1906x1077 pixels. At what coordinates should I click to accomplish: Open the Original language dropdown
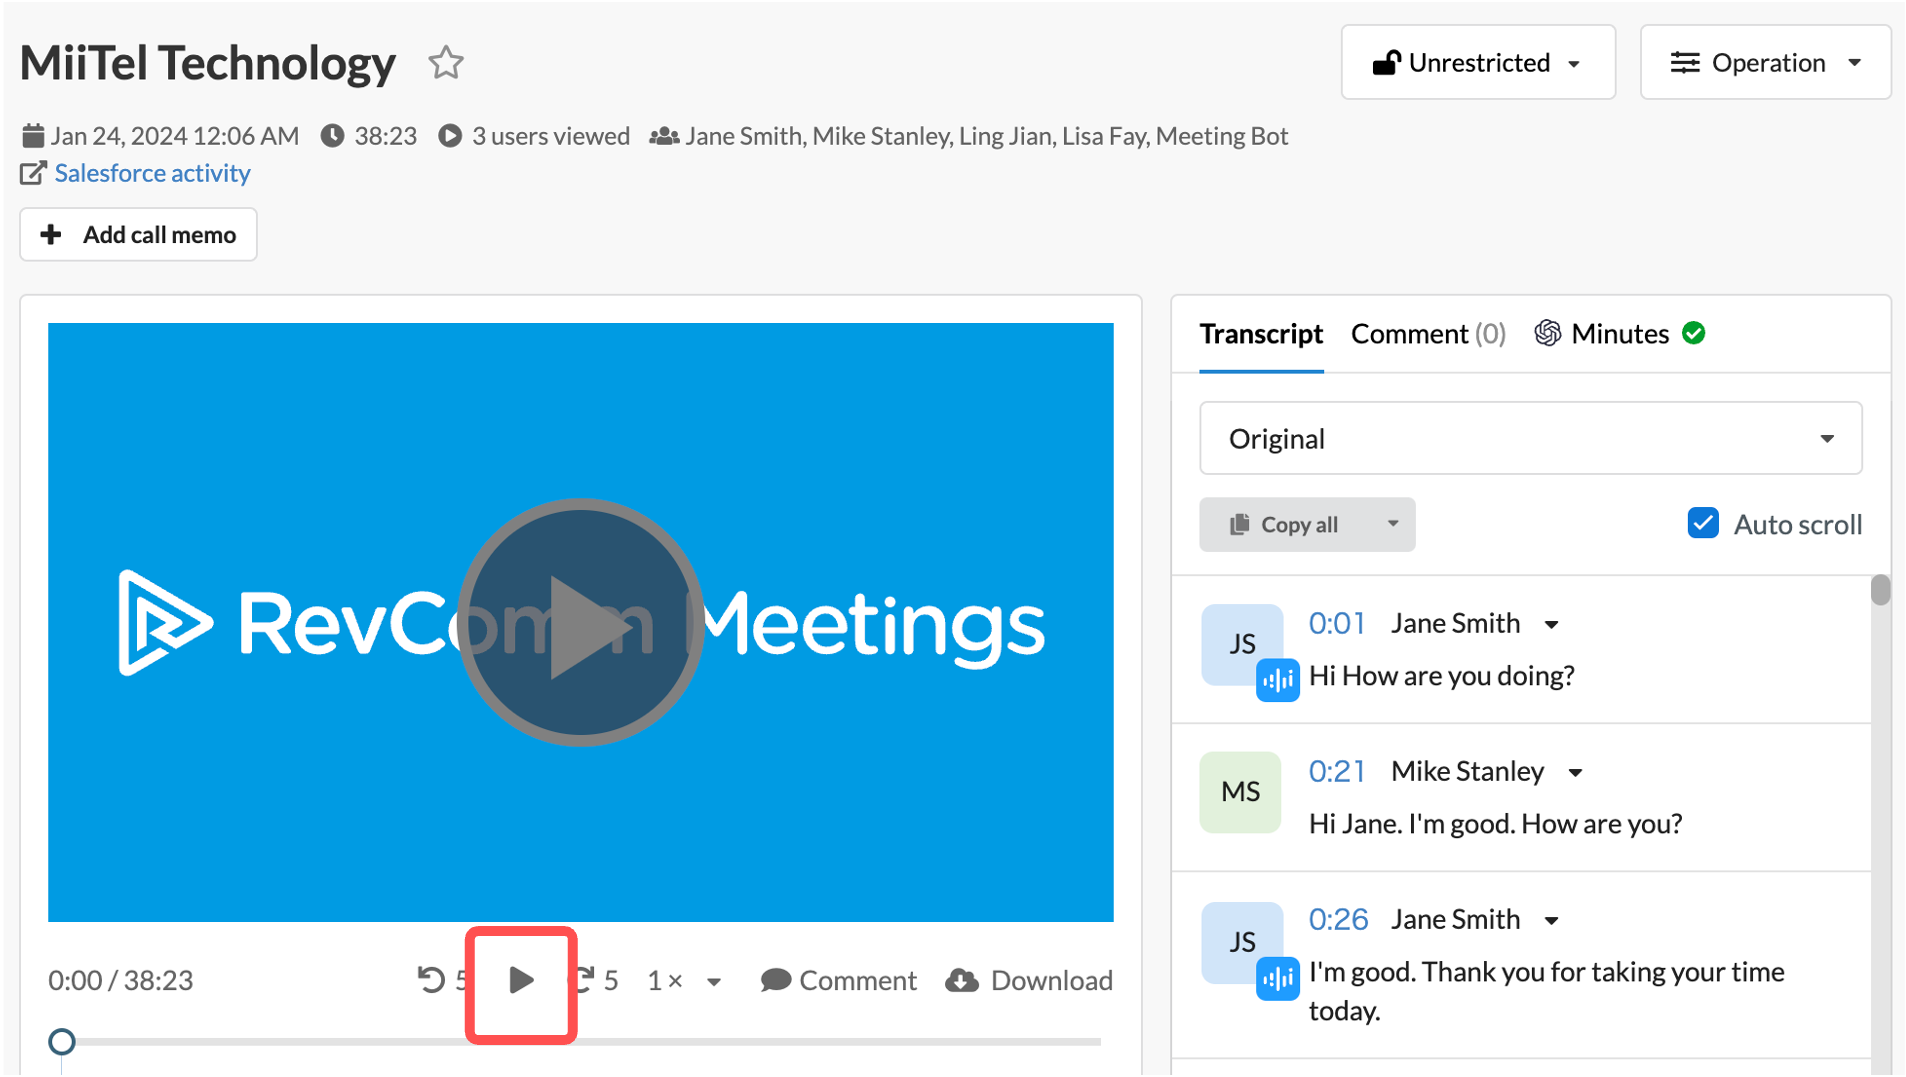[x=1530, y=439]
